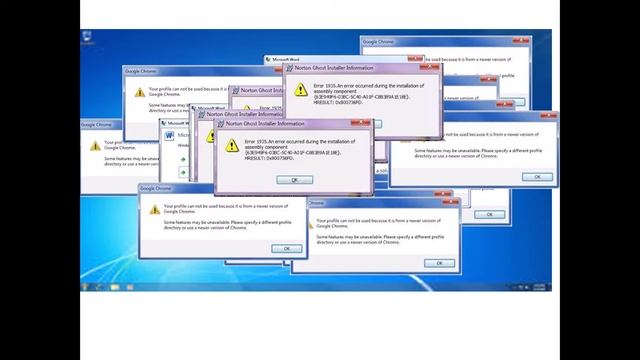The height and width of the screenshot is (360, 640).
Task: Open the folder icon on the taskbar
Action: point(115,287)
